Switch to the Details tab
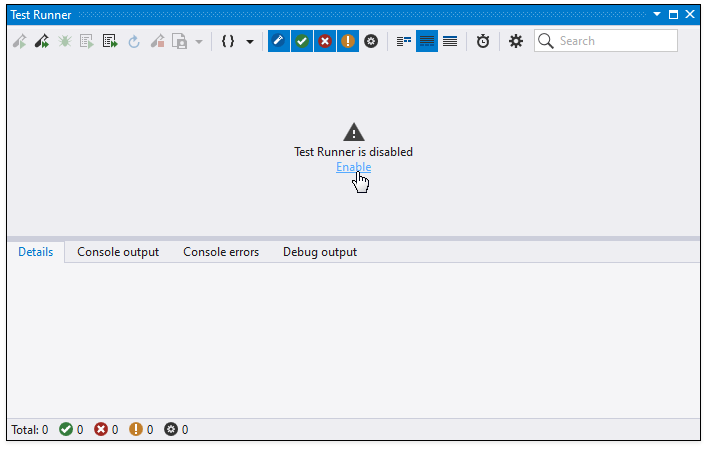This screenshot has width=707, height=449. [36, 252]
